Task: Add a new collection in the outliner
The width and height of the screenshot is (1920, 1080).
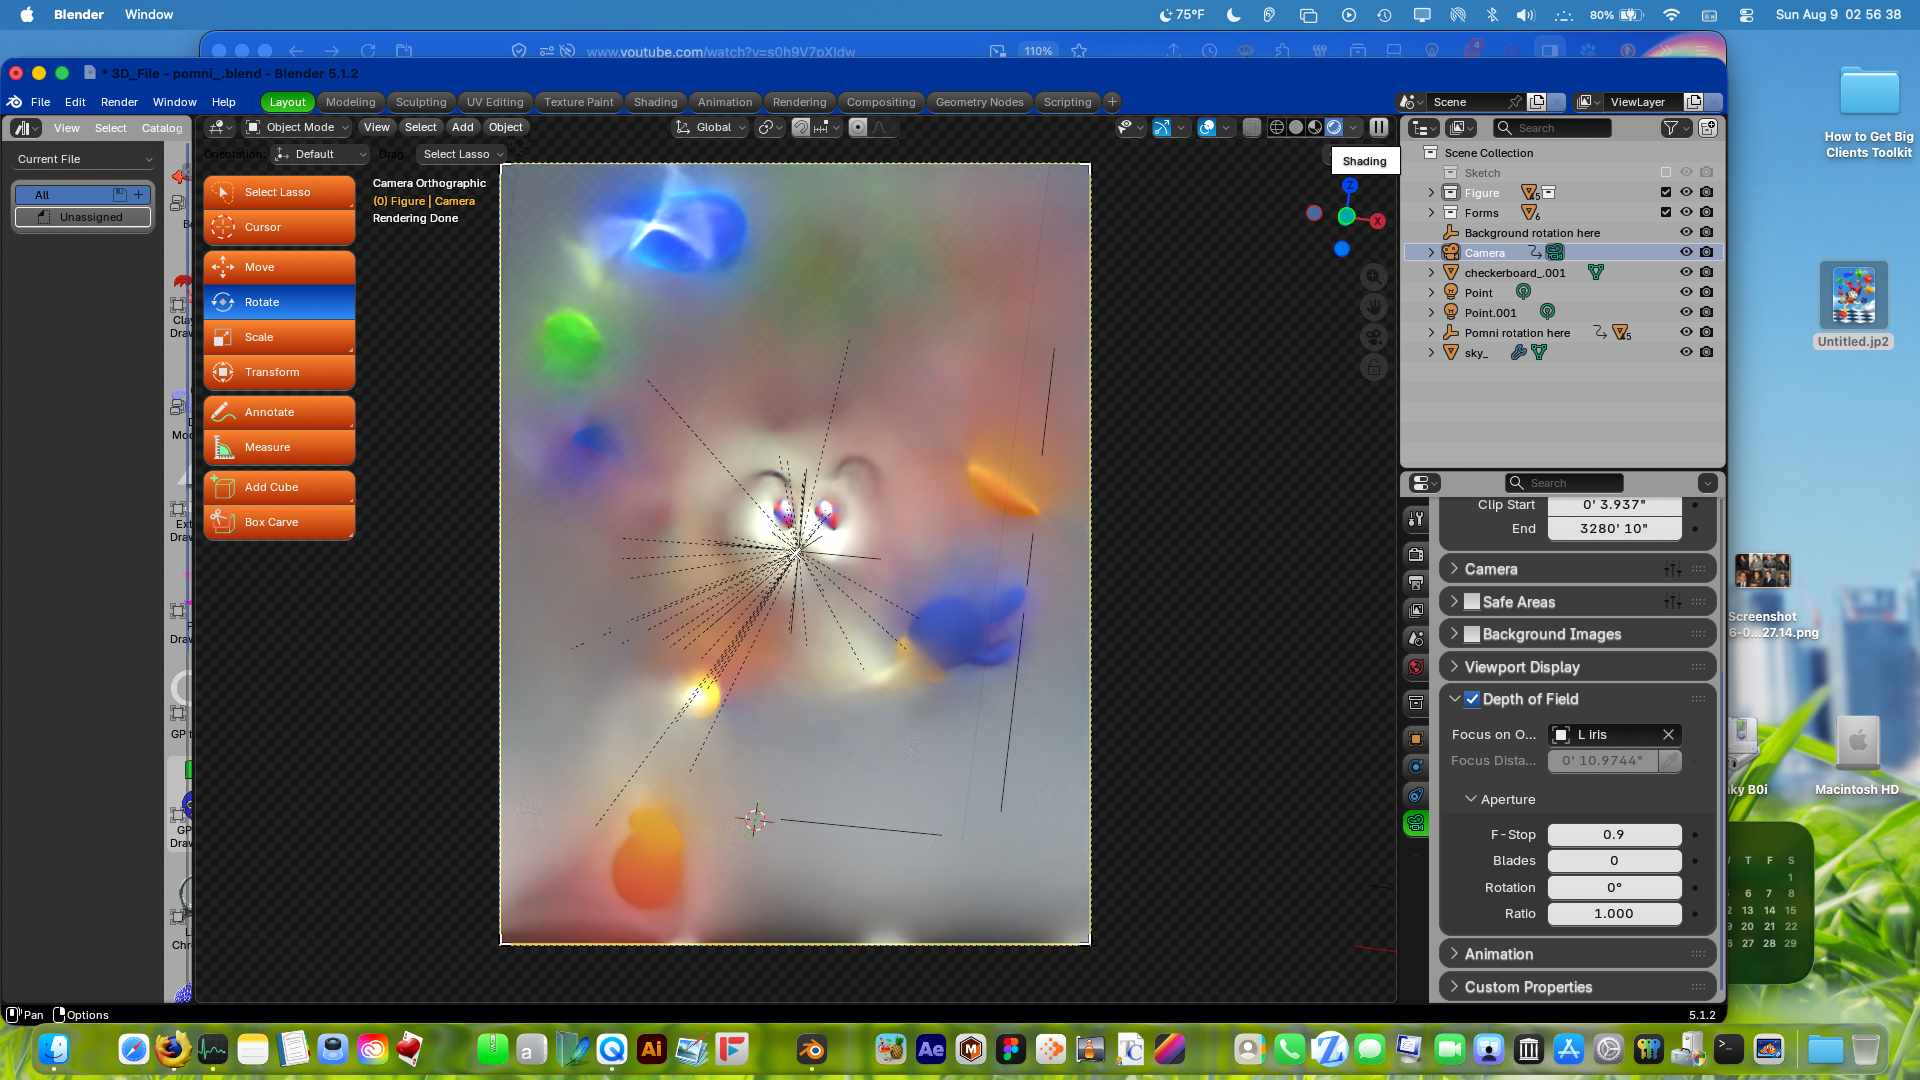Action: pos(1708,128)
